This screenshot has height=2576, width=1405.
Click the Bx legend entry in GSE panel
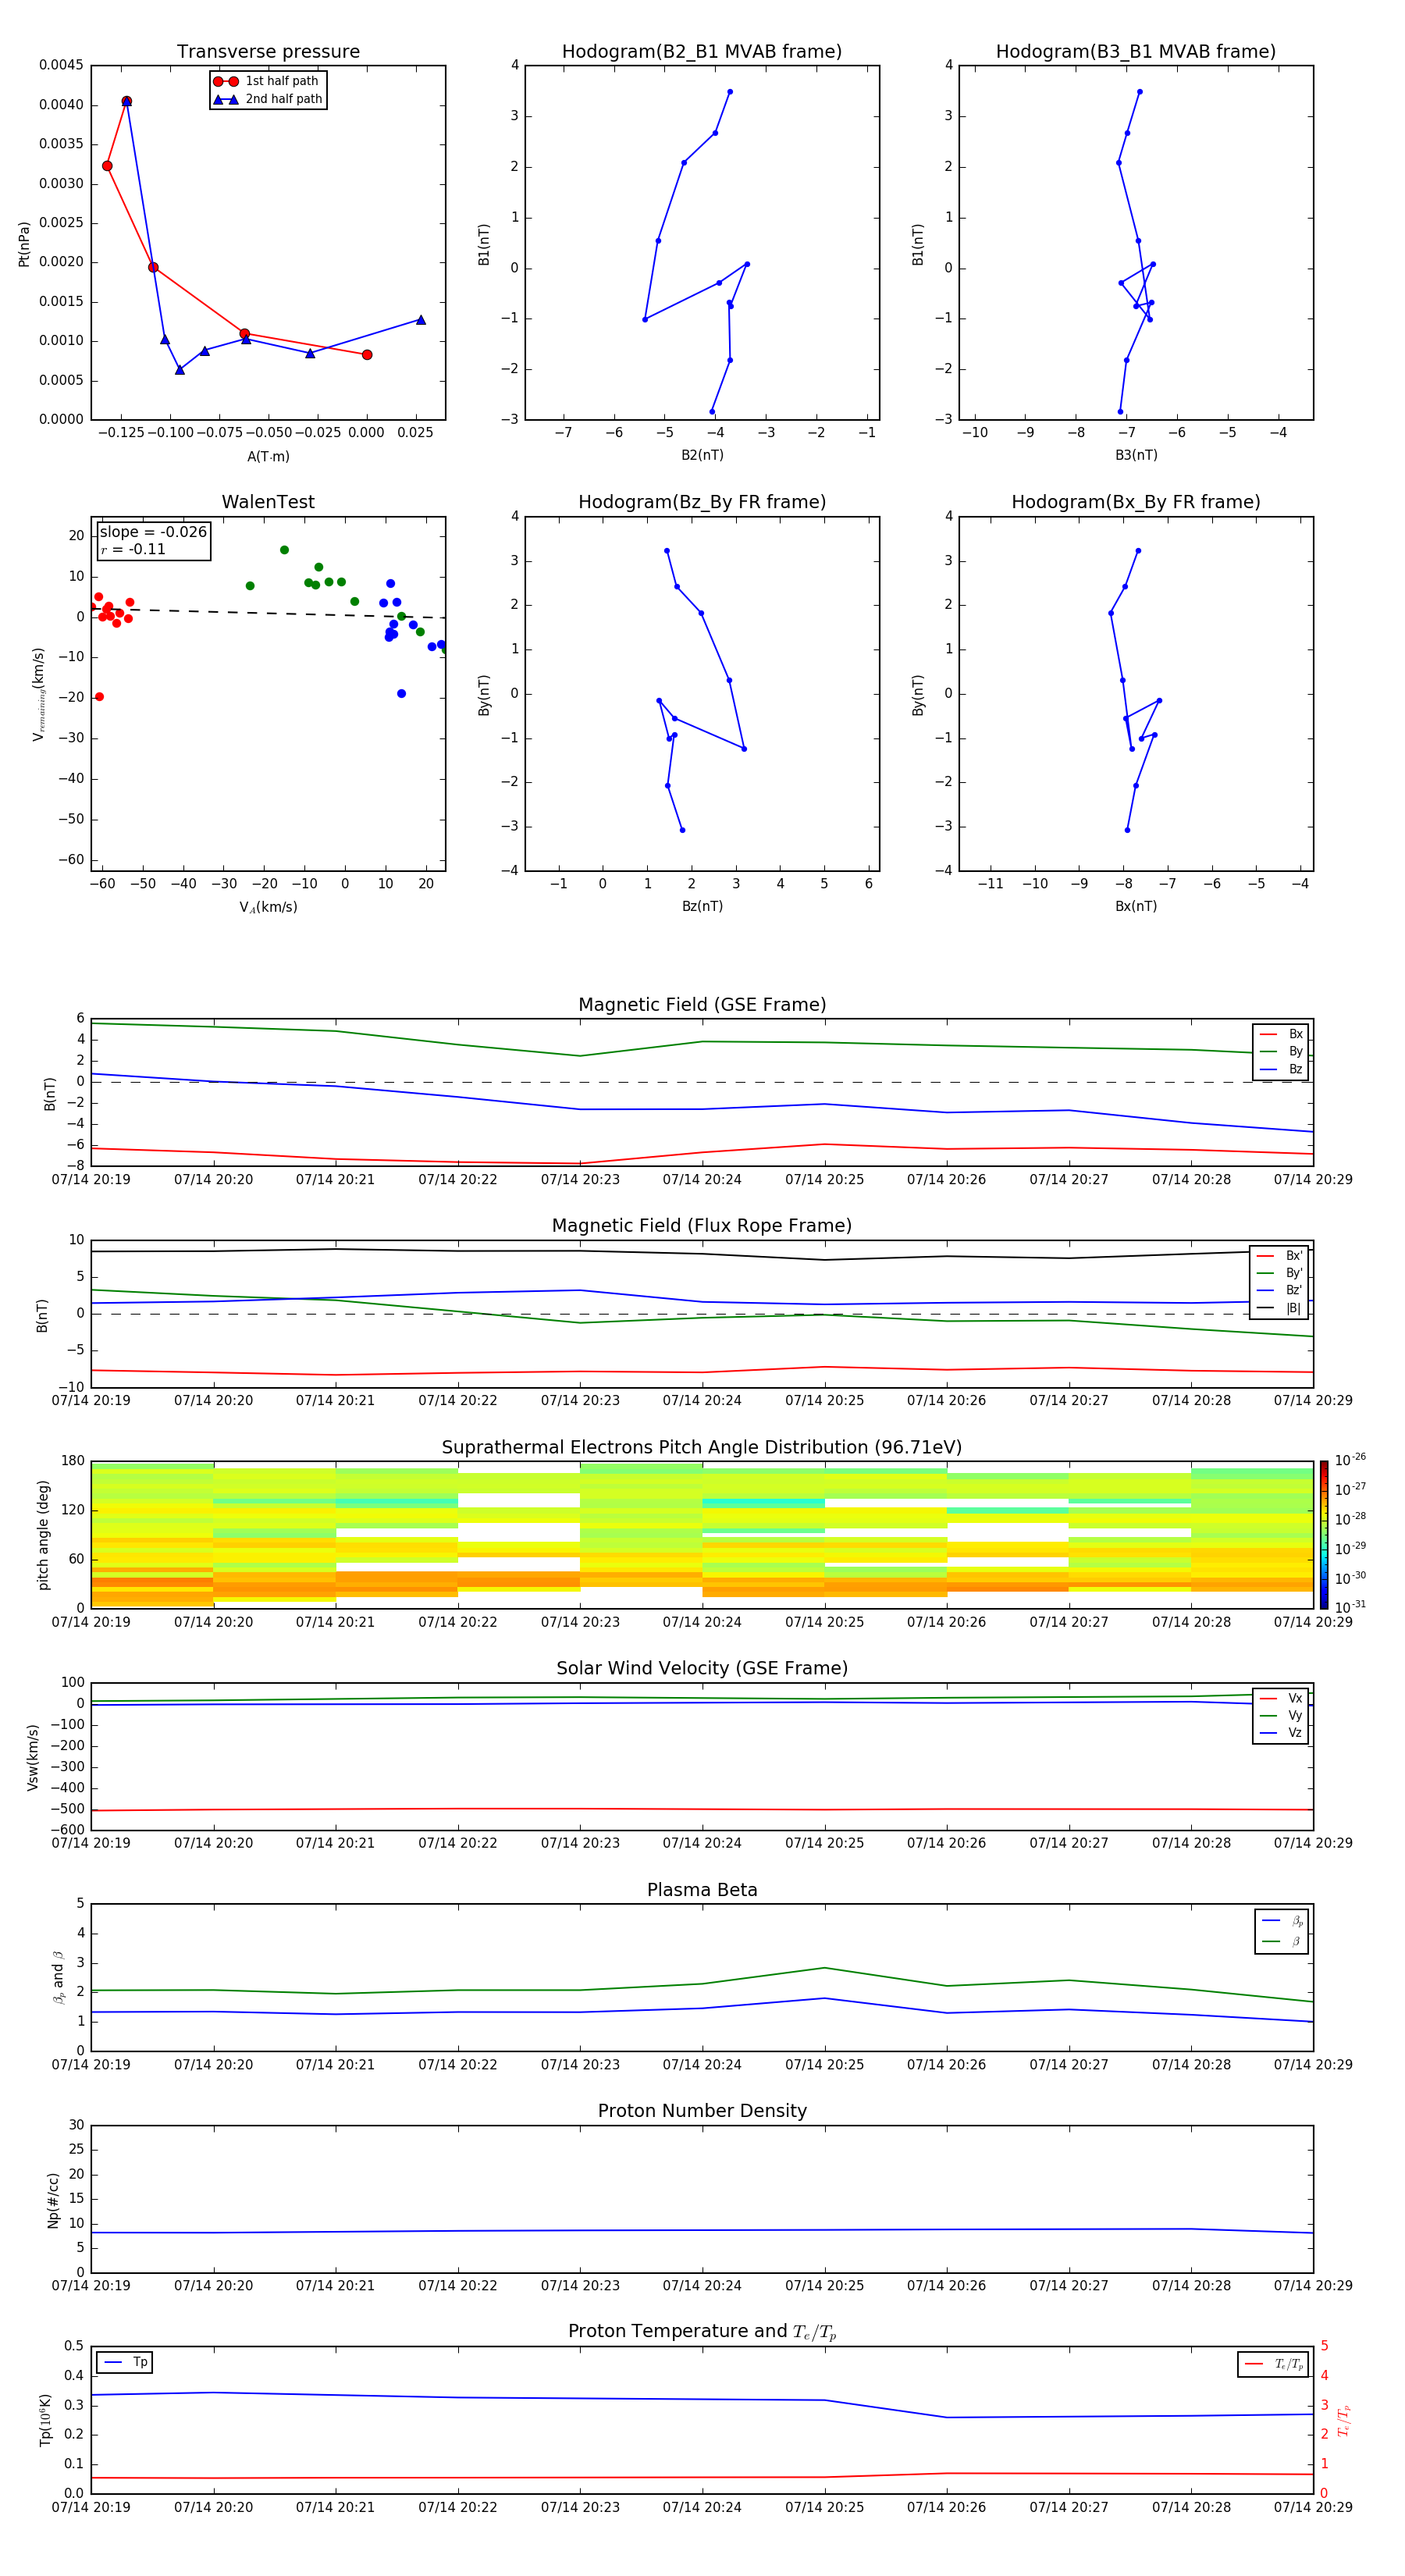pyautogui.click(x=1281, y=1034)
